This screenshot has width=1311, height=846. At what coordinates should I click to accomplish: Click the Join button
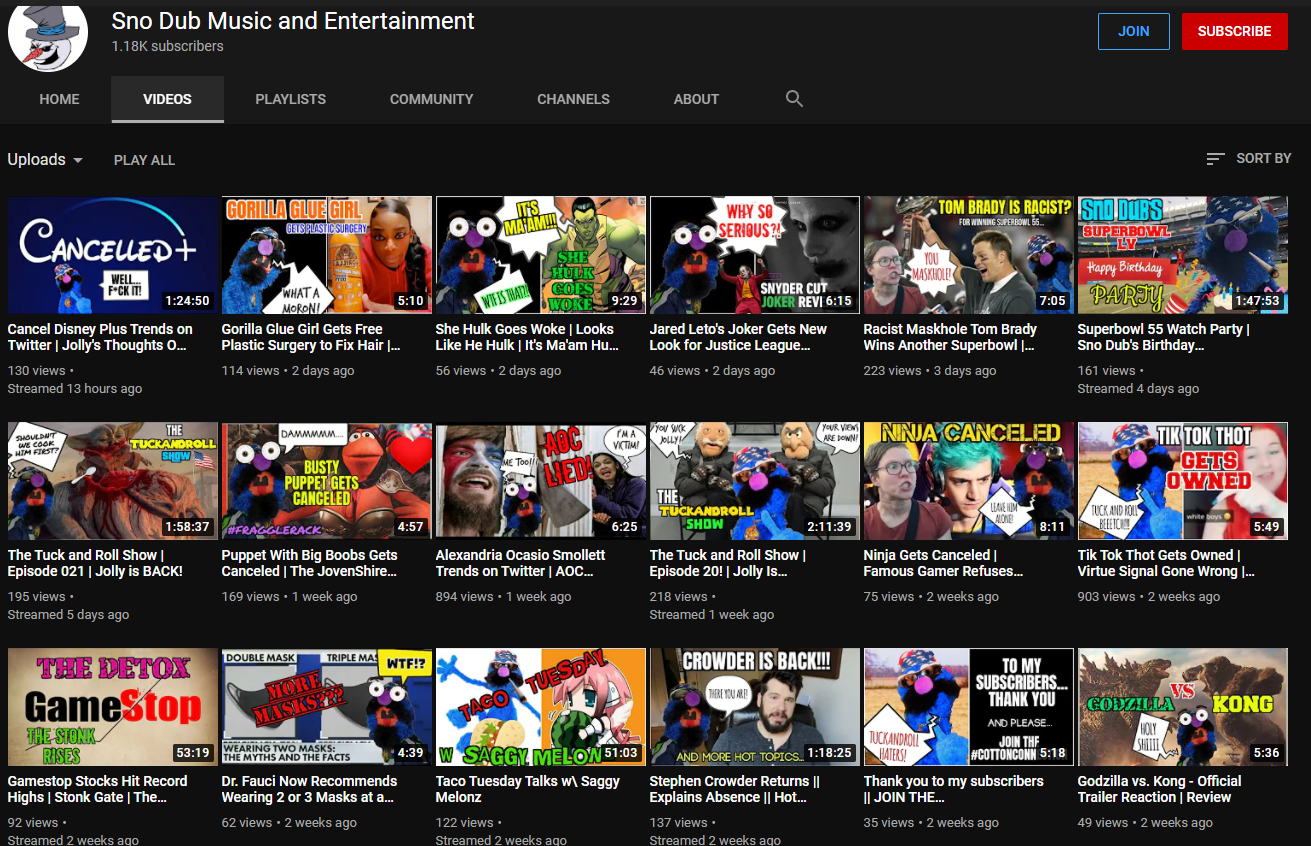(x=1133, y=31)
